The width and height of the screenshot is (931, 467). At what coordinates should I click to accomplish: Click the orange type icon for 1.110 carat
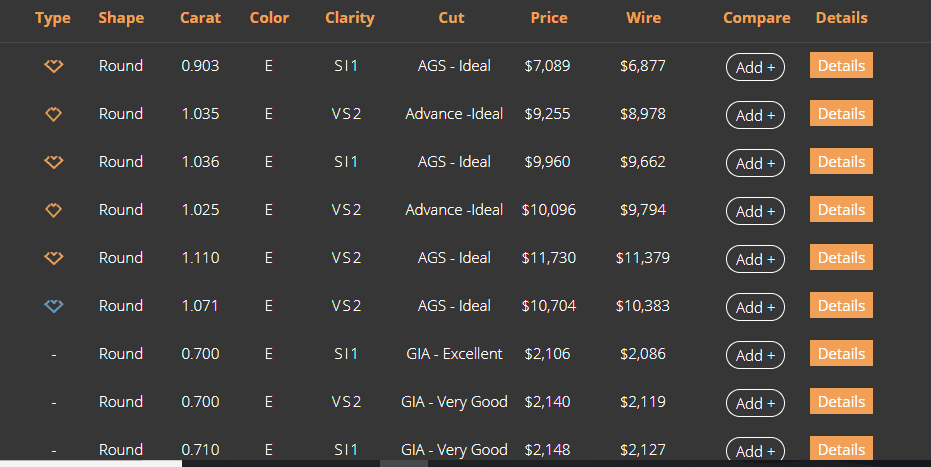[53, 258]
